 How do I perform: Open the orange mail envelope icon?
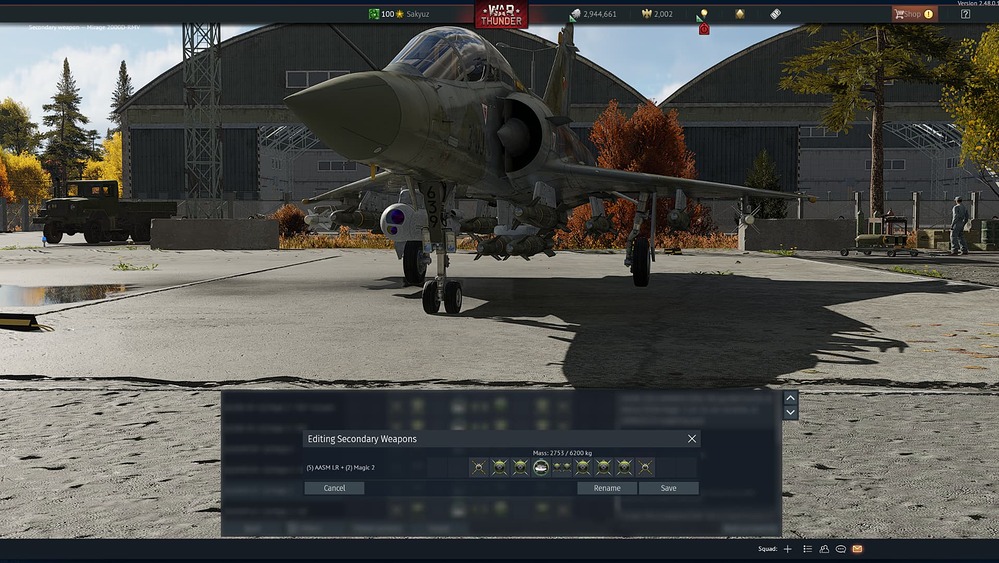(858, 549)
